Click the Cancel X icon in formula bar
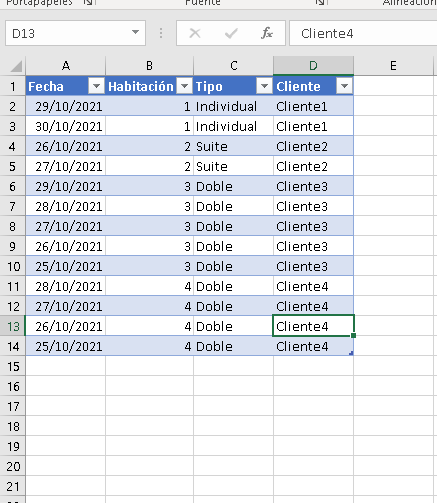This screenshot has width=437, height=503. pyautogui.click(x=195, y=33)
